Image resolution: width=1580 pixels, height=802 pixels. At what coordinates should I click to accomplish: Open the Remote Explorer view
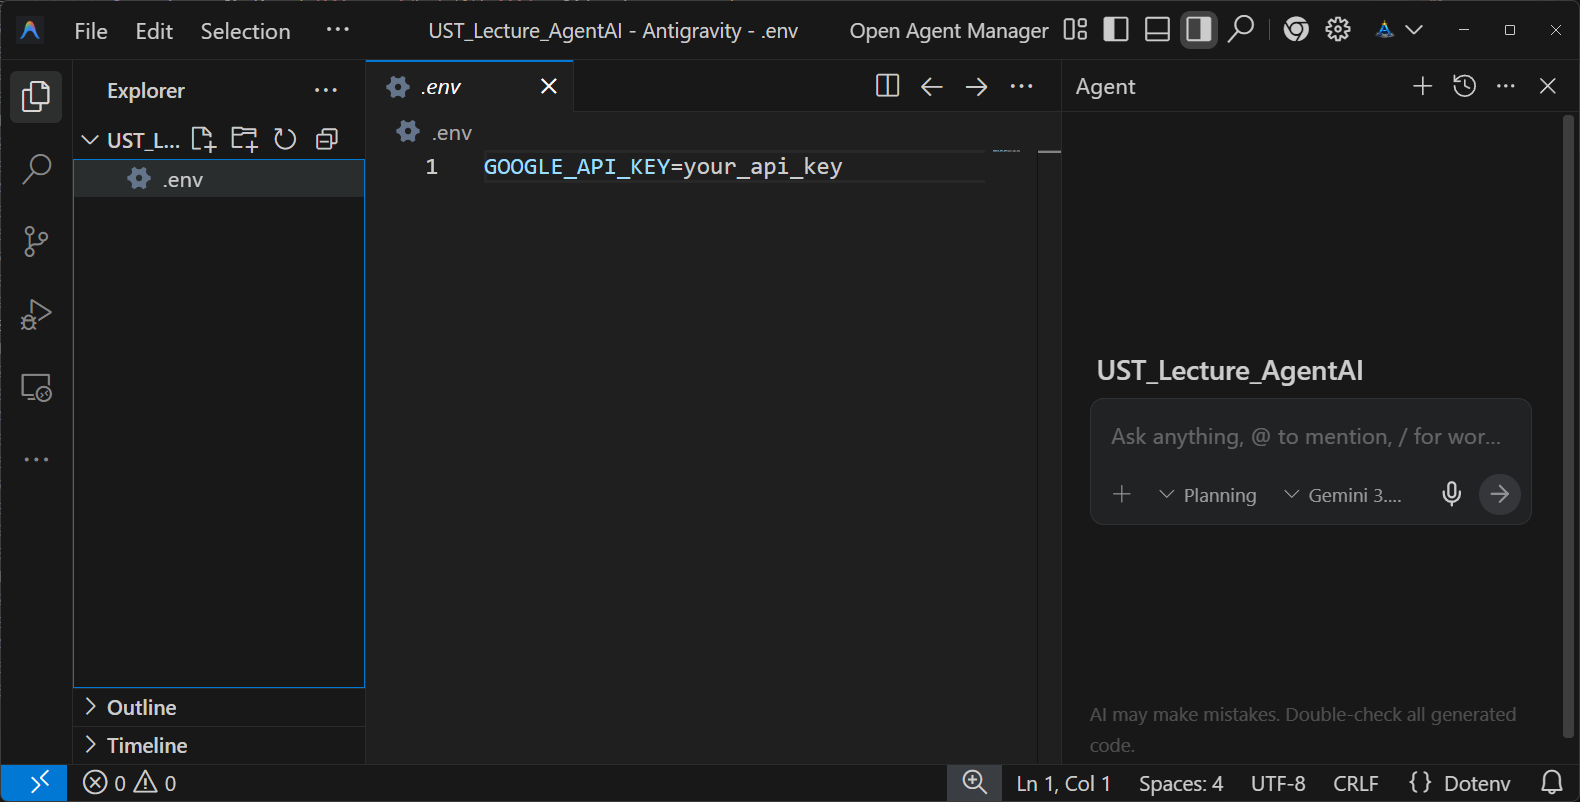coord(36,387)
